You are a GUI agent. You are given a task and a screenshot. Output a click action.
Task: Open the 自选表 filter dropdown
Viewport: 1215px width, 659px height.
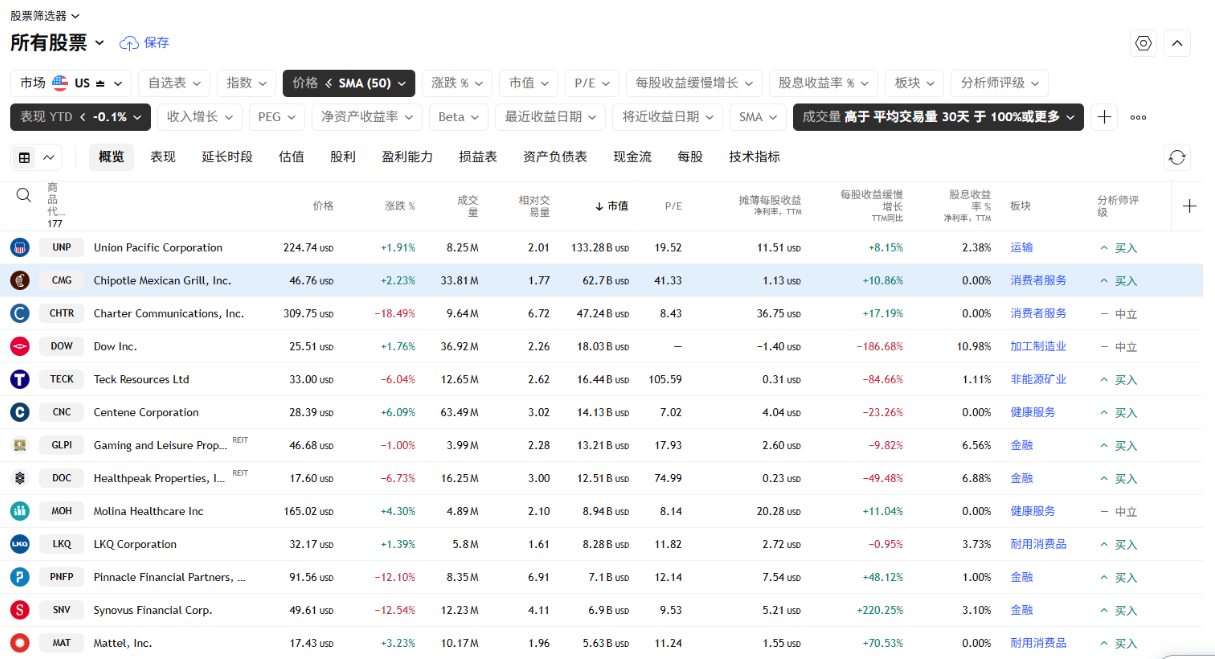[174, 83]
